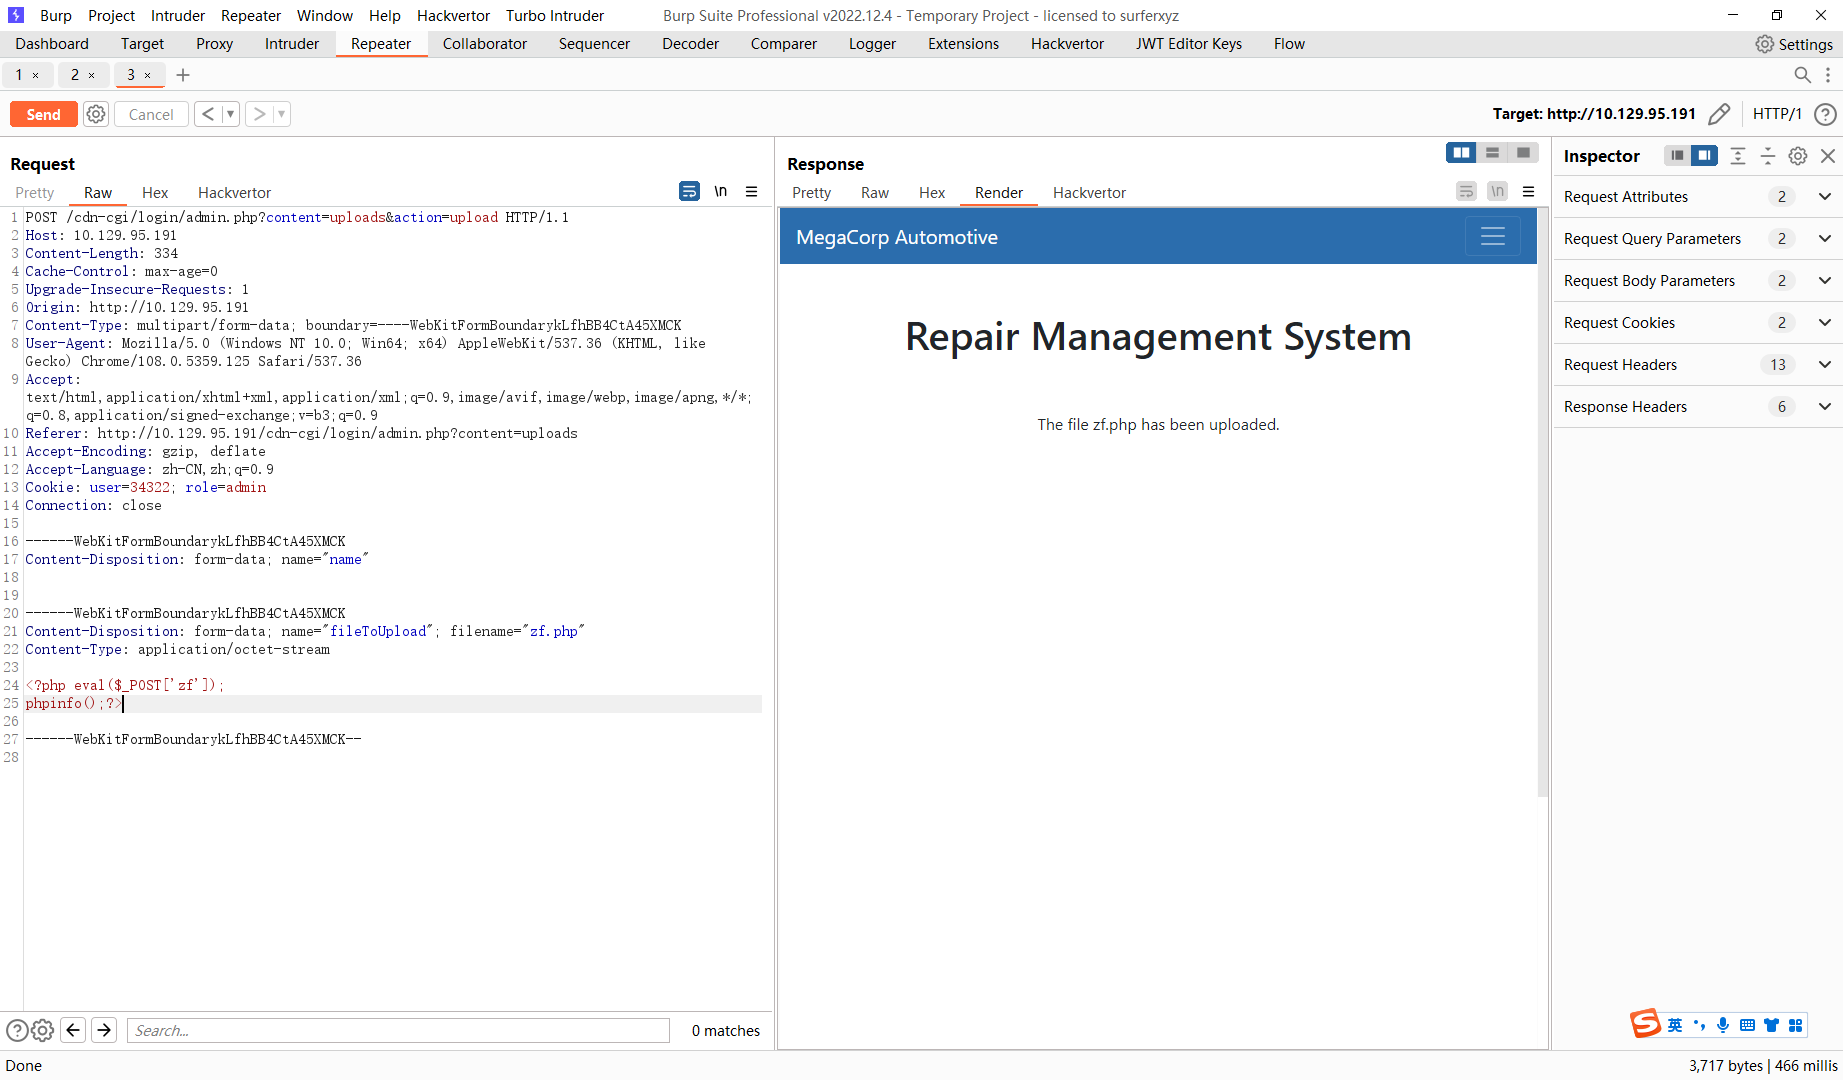Add a new Repeater tab with plus
The image size is (1843, 1080).
point(183,75)
